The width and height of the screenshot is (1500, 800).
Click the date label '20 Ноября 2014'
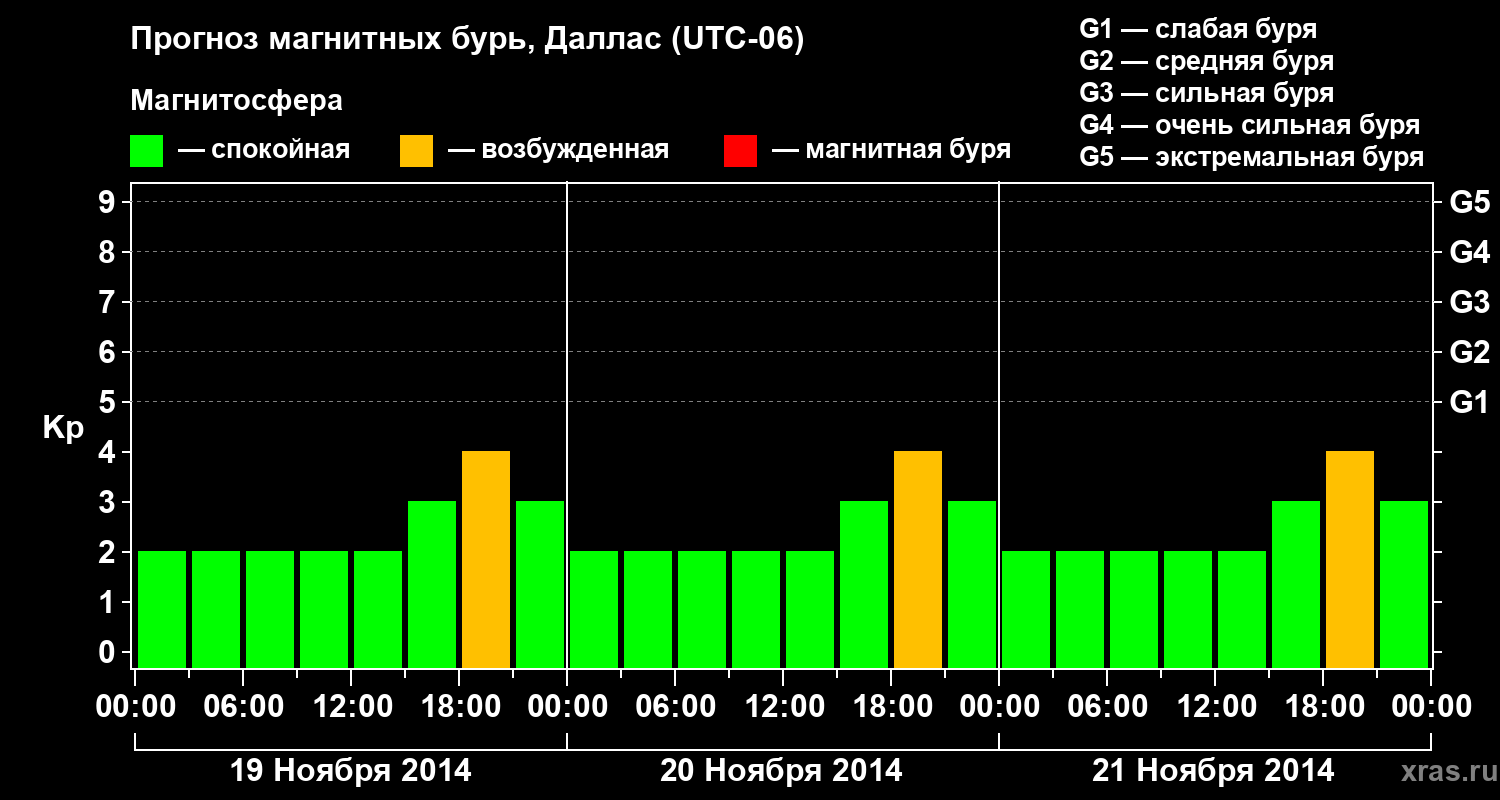click(781, 771)
